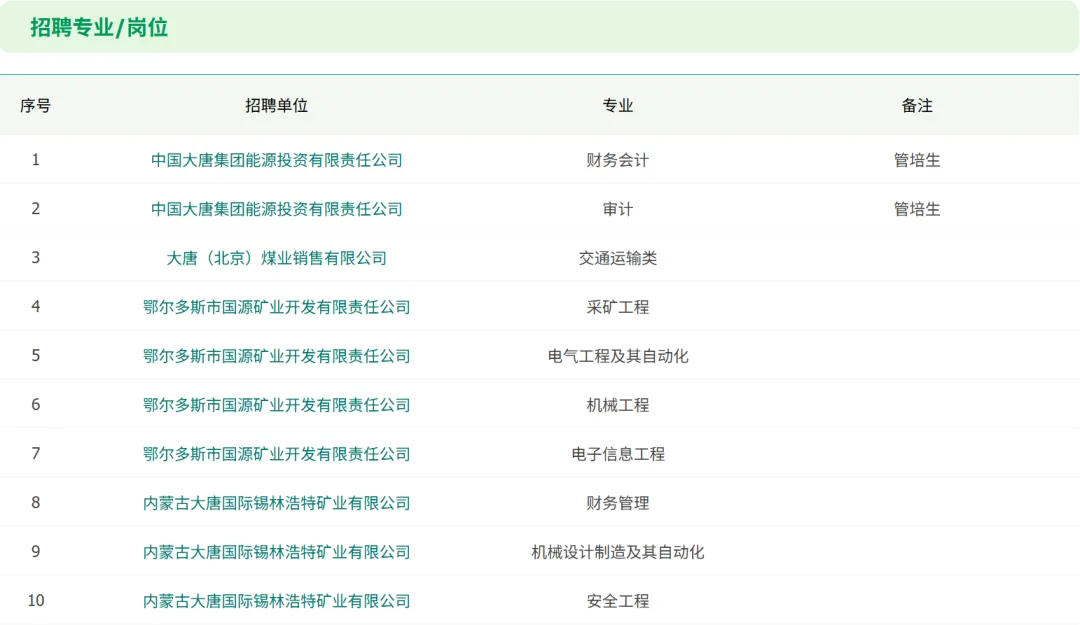Click serial number 5 cell

click(x=36, y=356)
